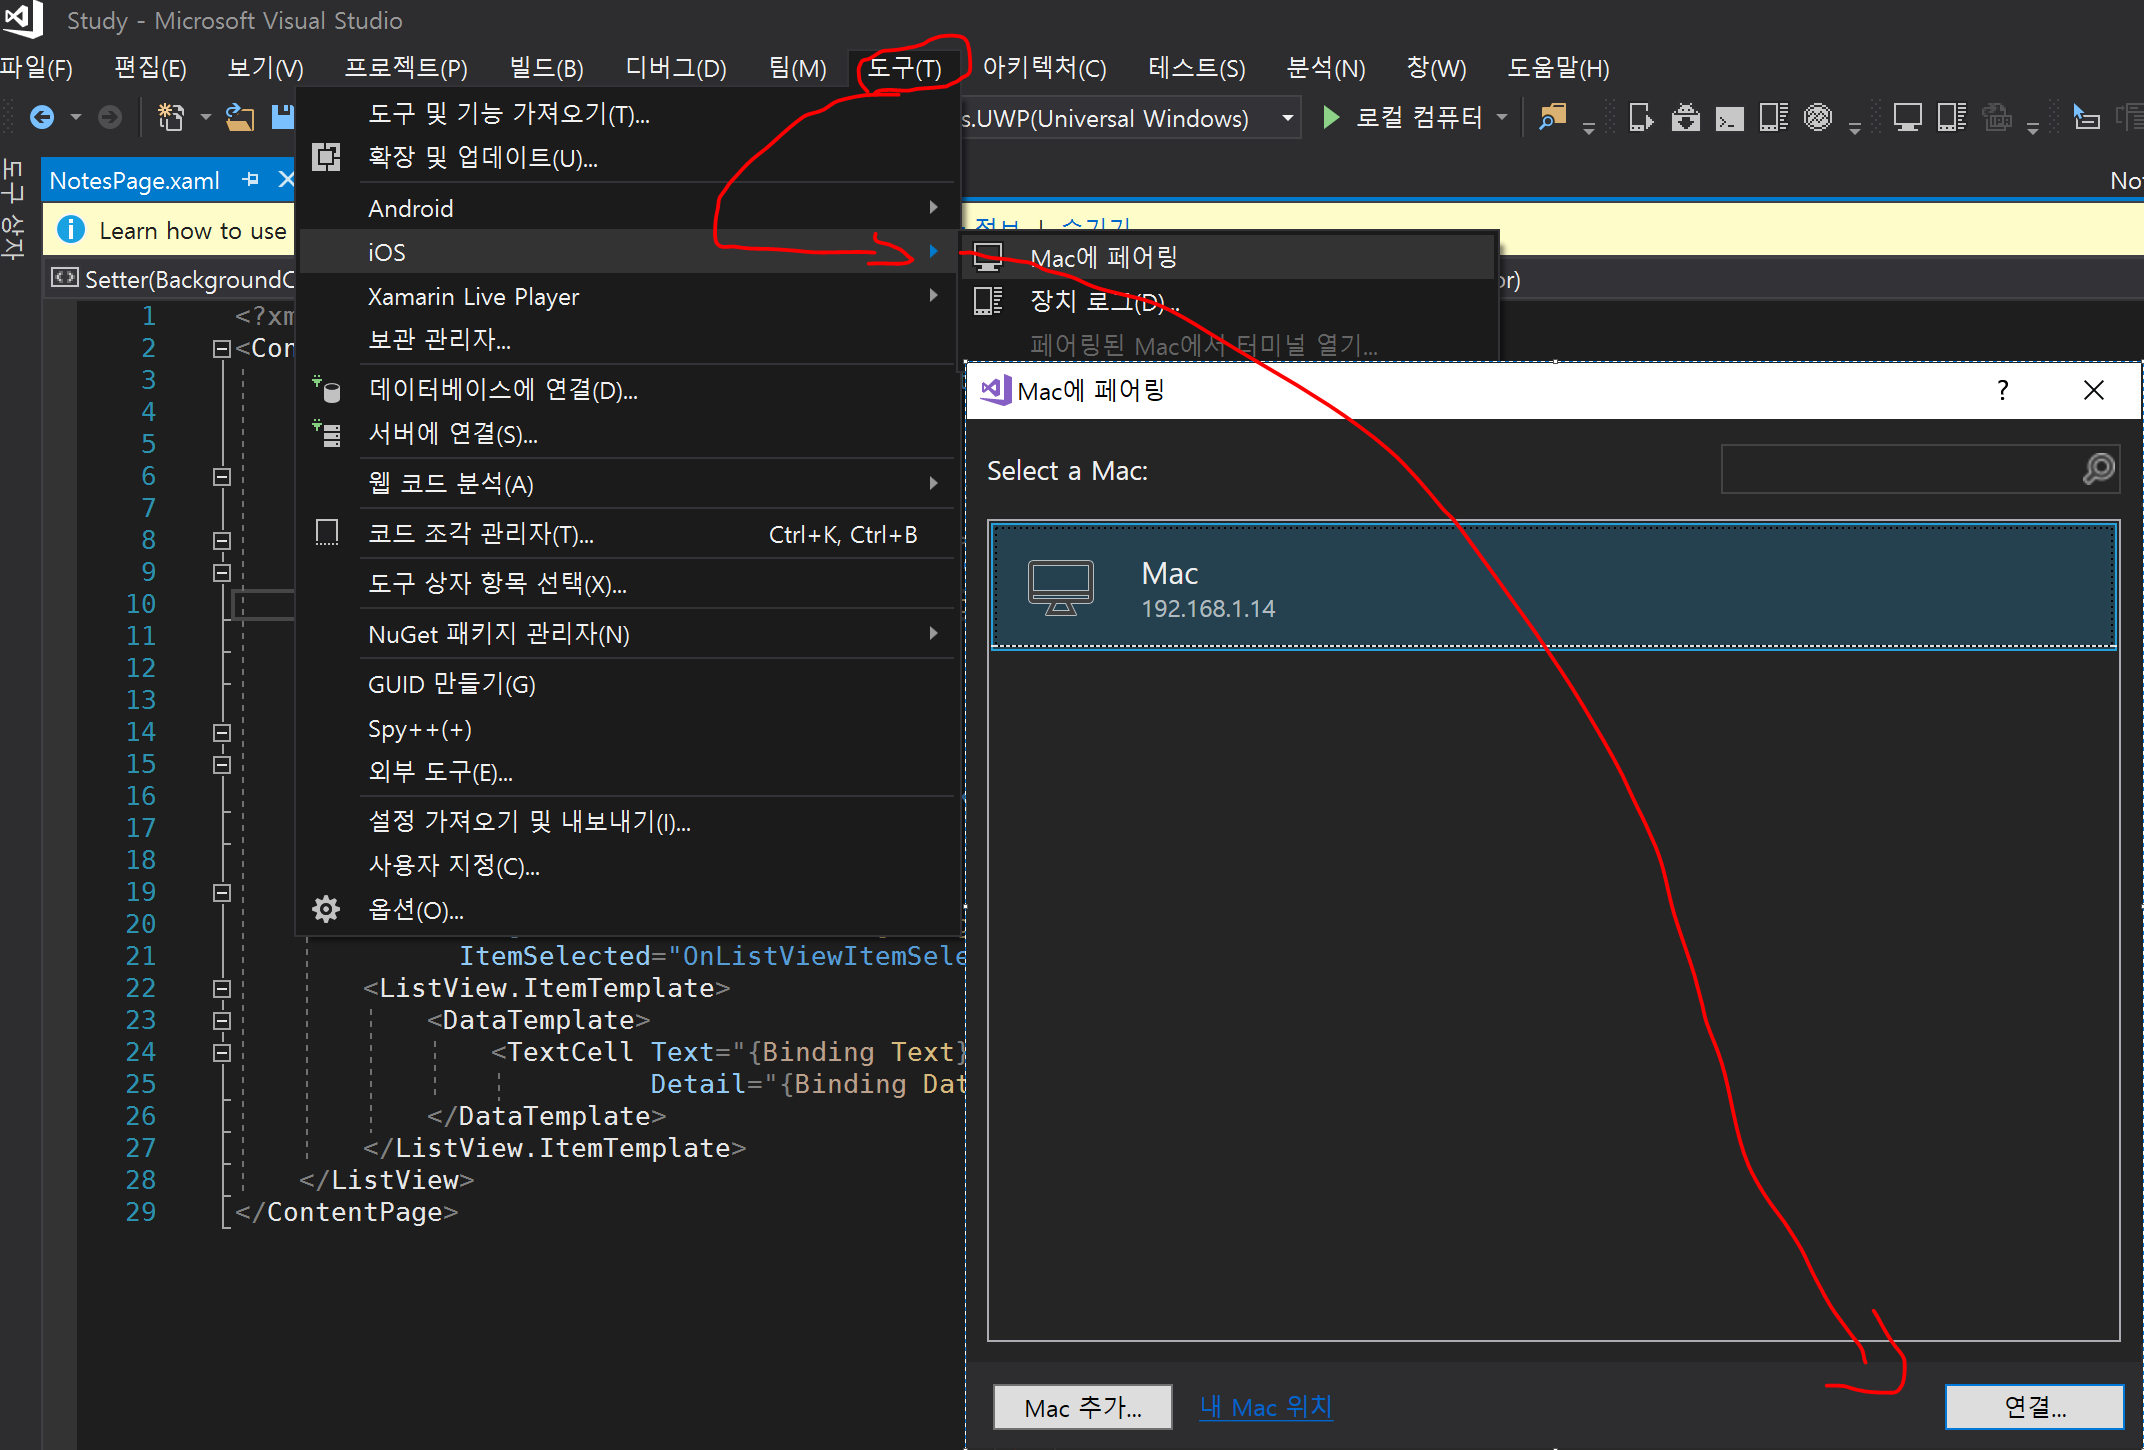Click the Mac 추가... button
This screenshot has height=1450, width=2144.
[1082, 1407]
